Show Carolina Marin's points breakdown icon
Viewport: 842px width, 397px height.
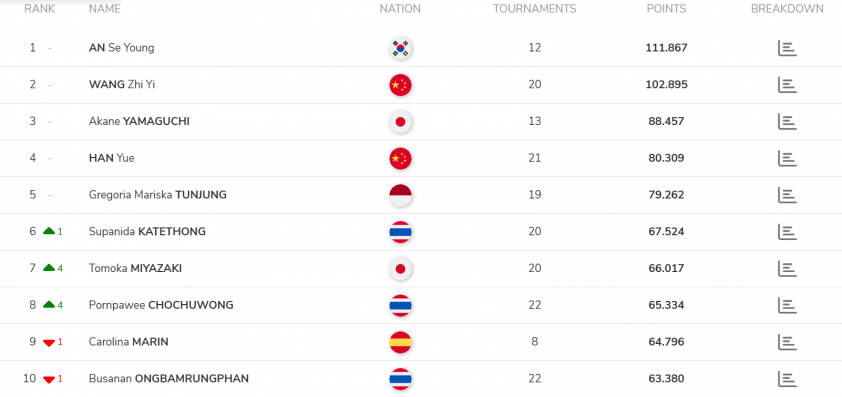pyautogui.click(x=787, y=342)
